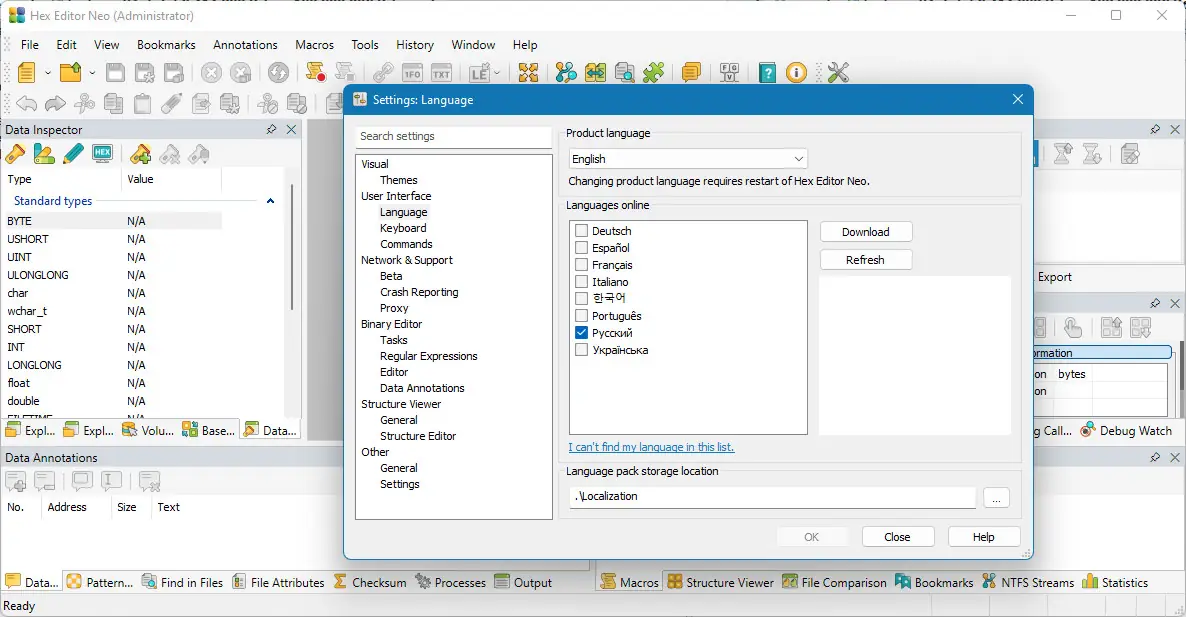Click the Start macro recording scroll icon
Screen dimensions: 1186x617
(315, 73)
